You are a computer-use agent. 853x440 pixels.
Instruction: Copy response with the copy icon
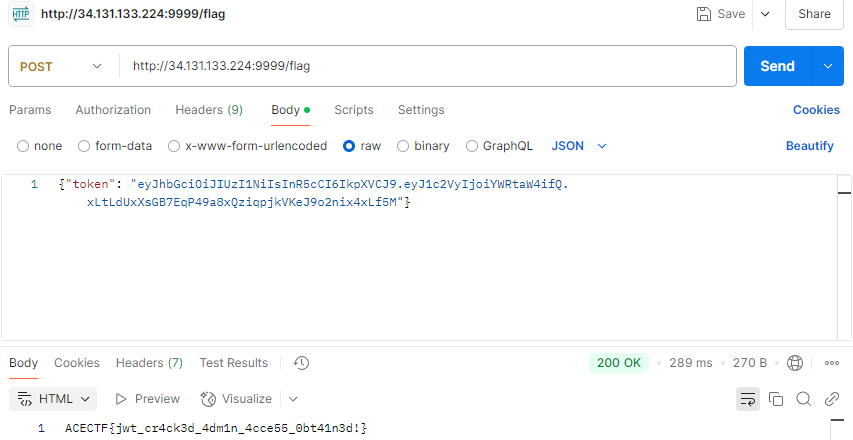776,399
